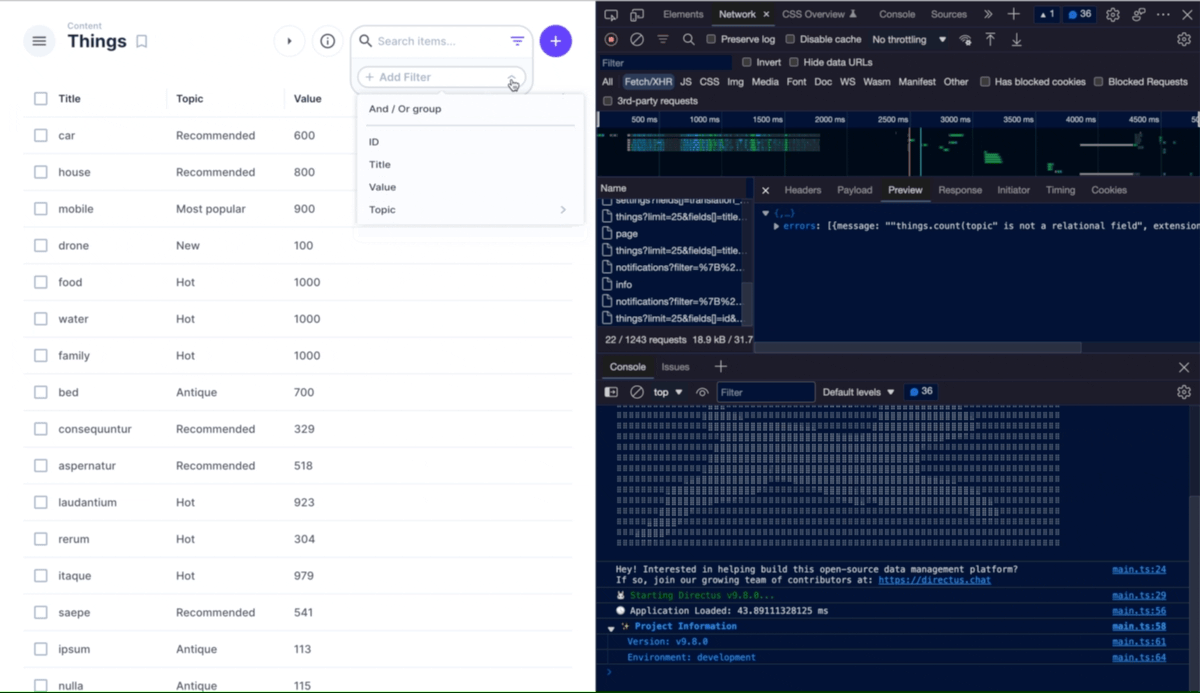Screen dimensions: 1200x693
Task: Open DevTools main settings gear
Action: (x=1112, y=14)
